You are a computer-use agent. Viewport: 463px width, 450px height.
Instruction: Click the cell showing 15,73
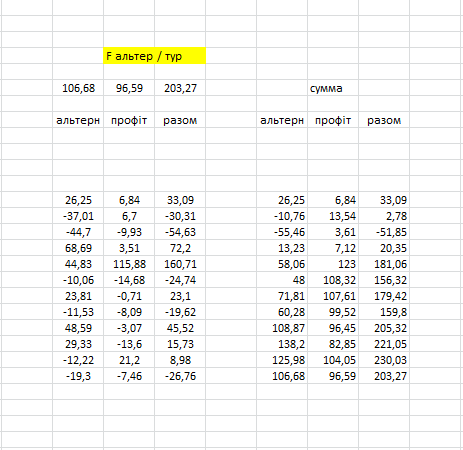180,344
